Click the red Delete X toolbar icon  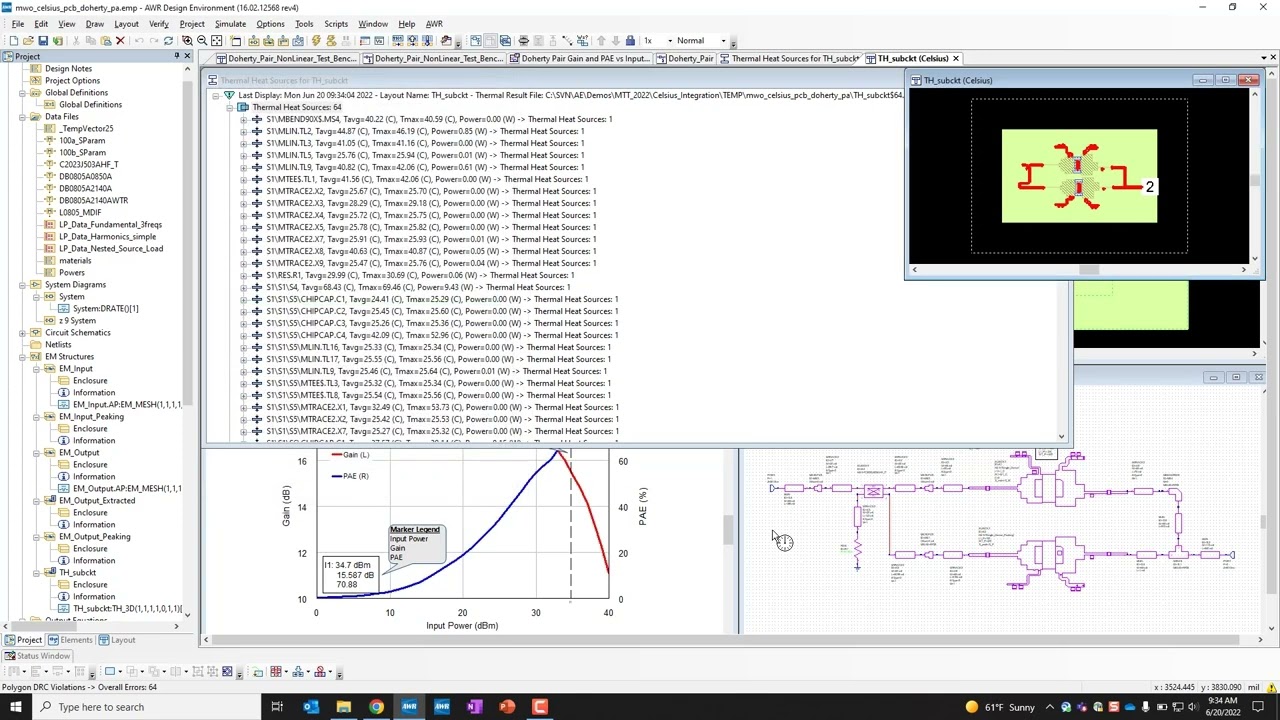(120, 41)
